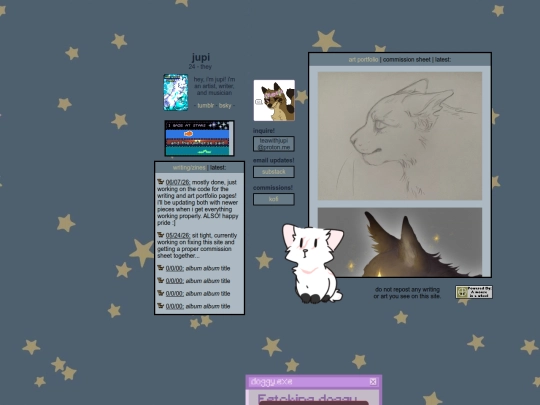Open the art portfolio link
This screenshot has width=540, height=405.
click(x=363, y=60)
